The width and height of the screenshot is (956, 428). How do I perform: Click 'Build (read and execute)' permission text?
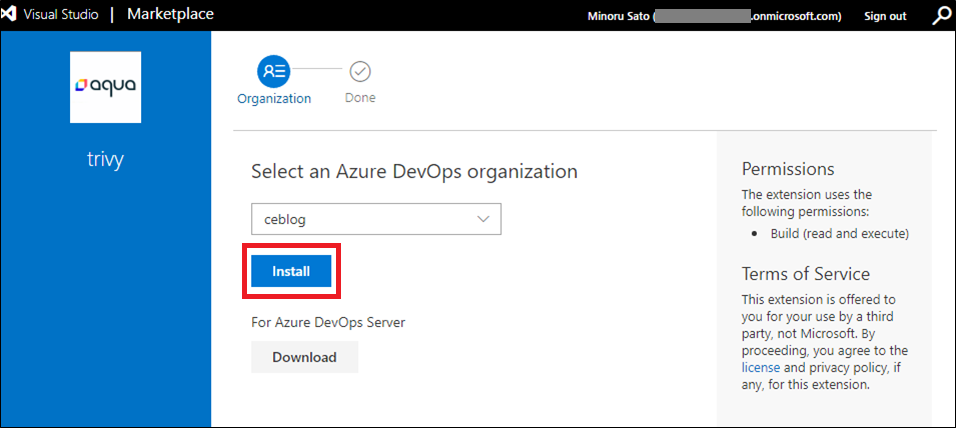point(840,234)
